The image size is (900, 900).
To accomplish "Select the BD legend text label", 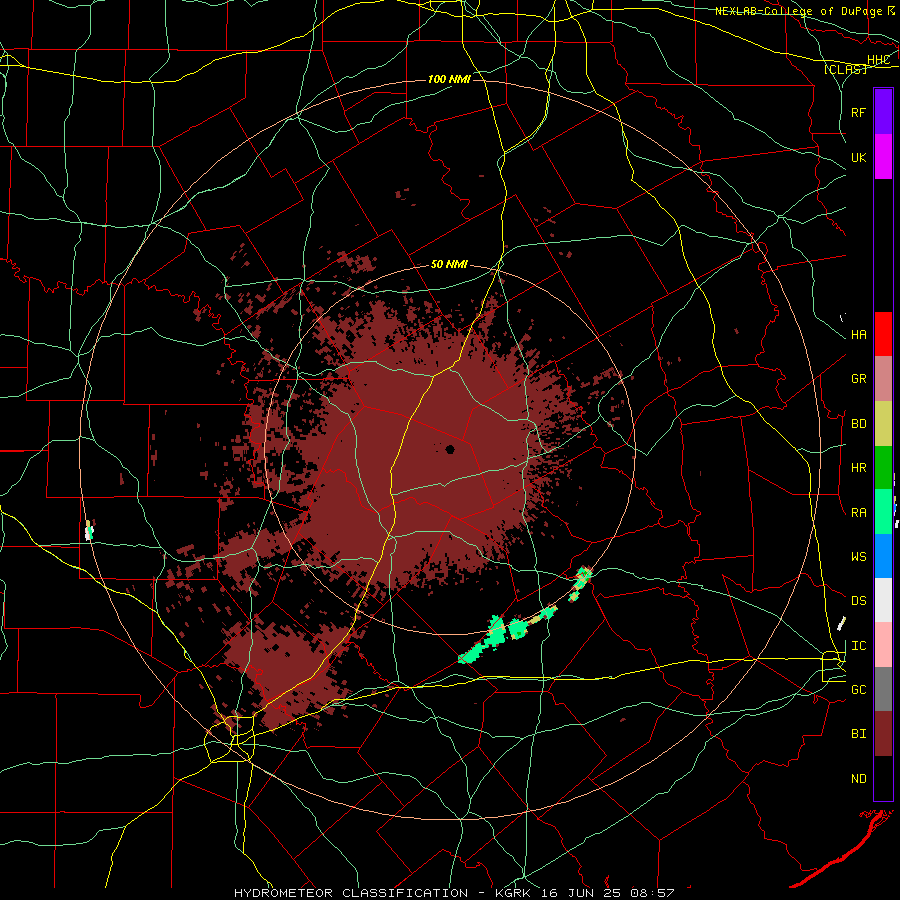I will click(858, 424).
